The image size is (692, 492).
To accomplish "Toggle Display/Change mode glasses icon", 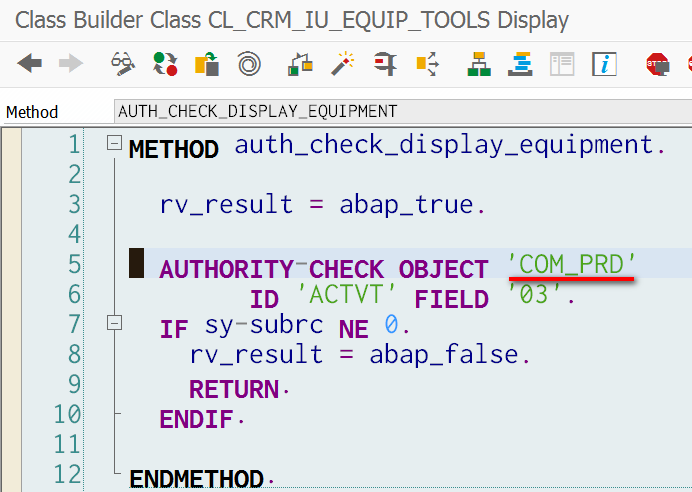I will (x=123, y=64).
